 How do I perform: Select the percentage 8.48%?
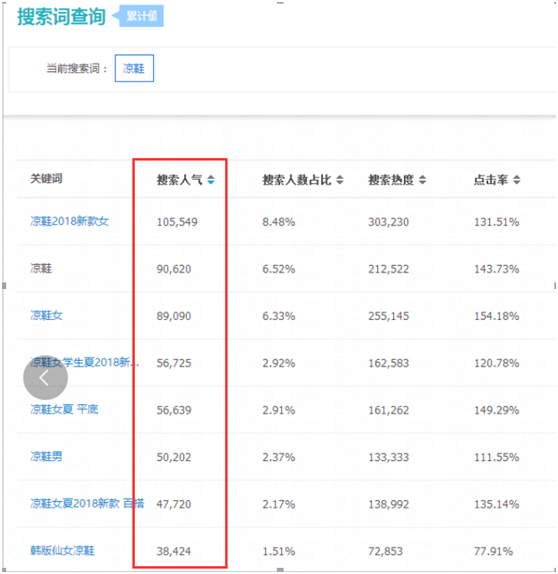tap(279, 222)
